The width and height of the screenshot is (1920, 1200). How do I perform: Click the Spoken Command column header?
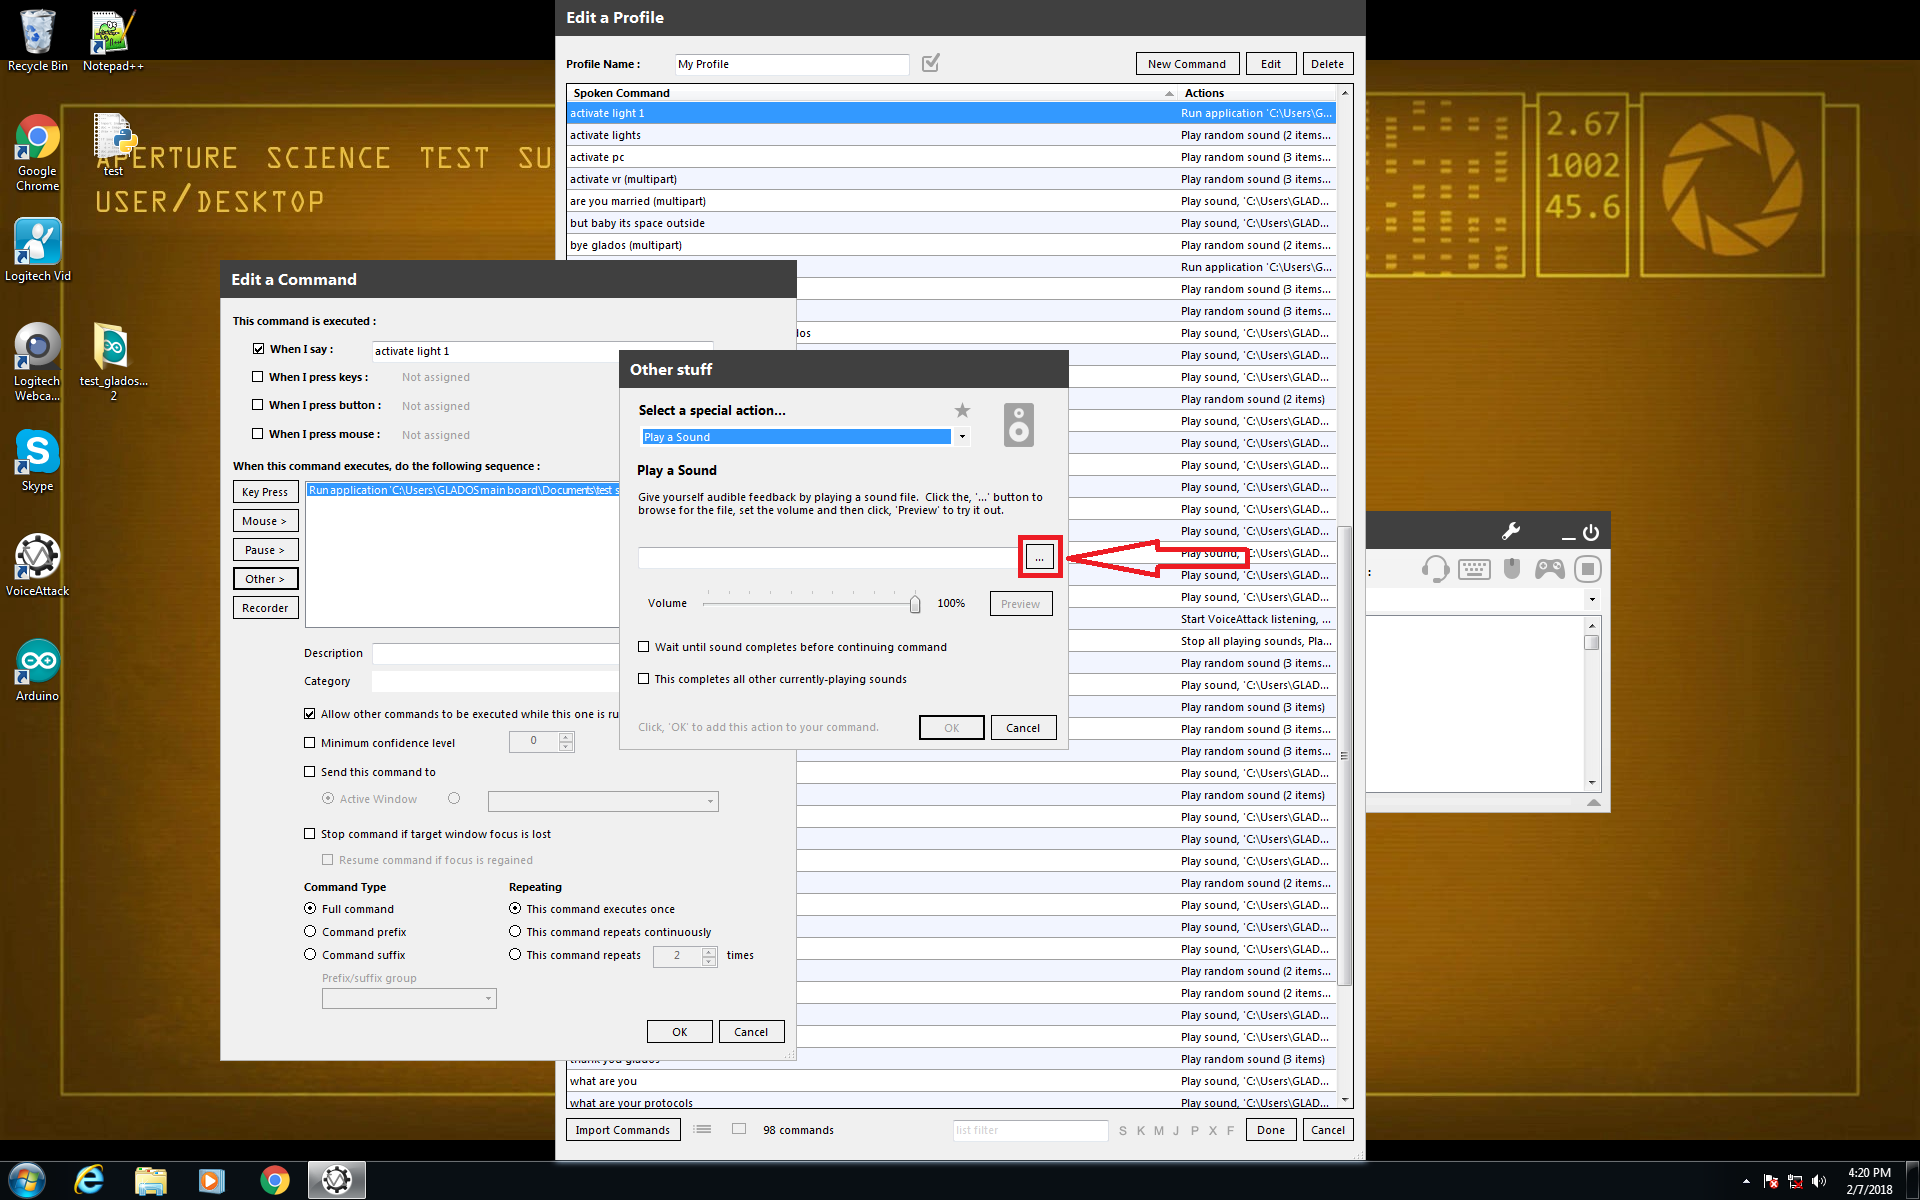[x=622, y=93]
